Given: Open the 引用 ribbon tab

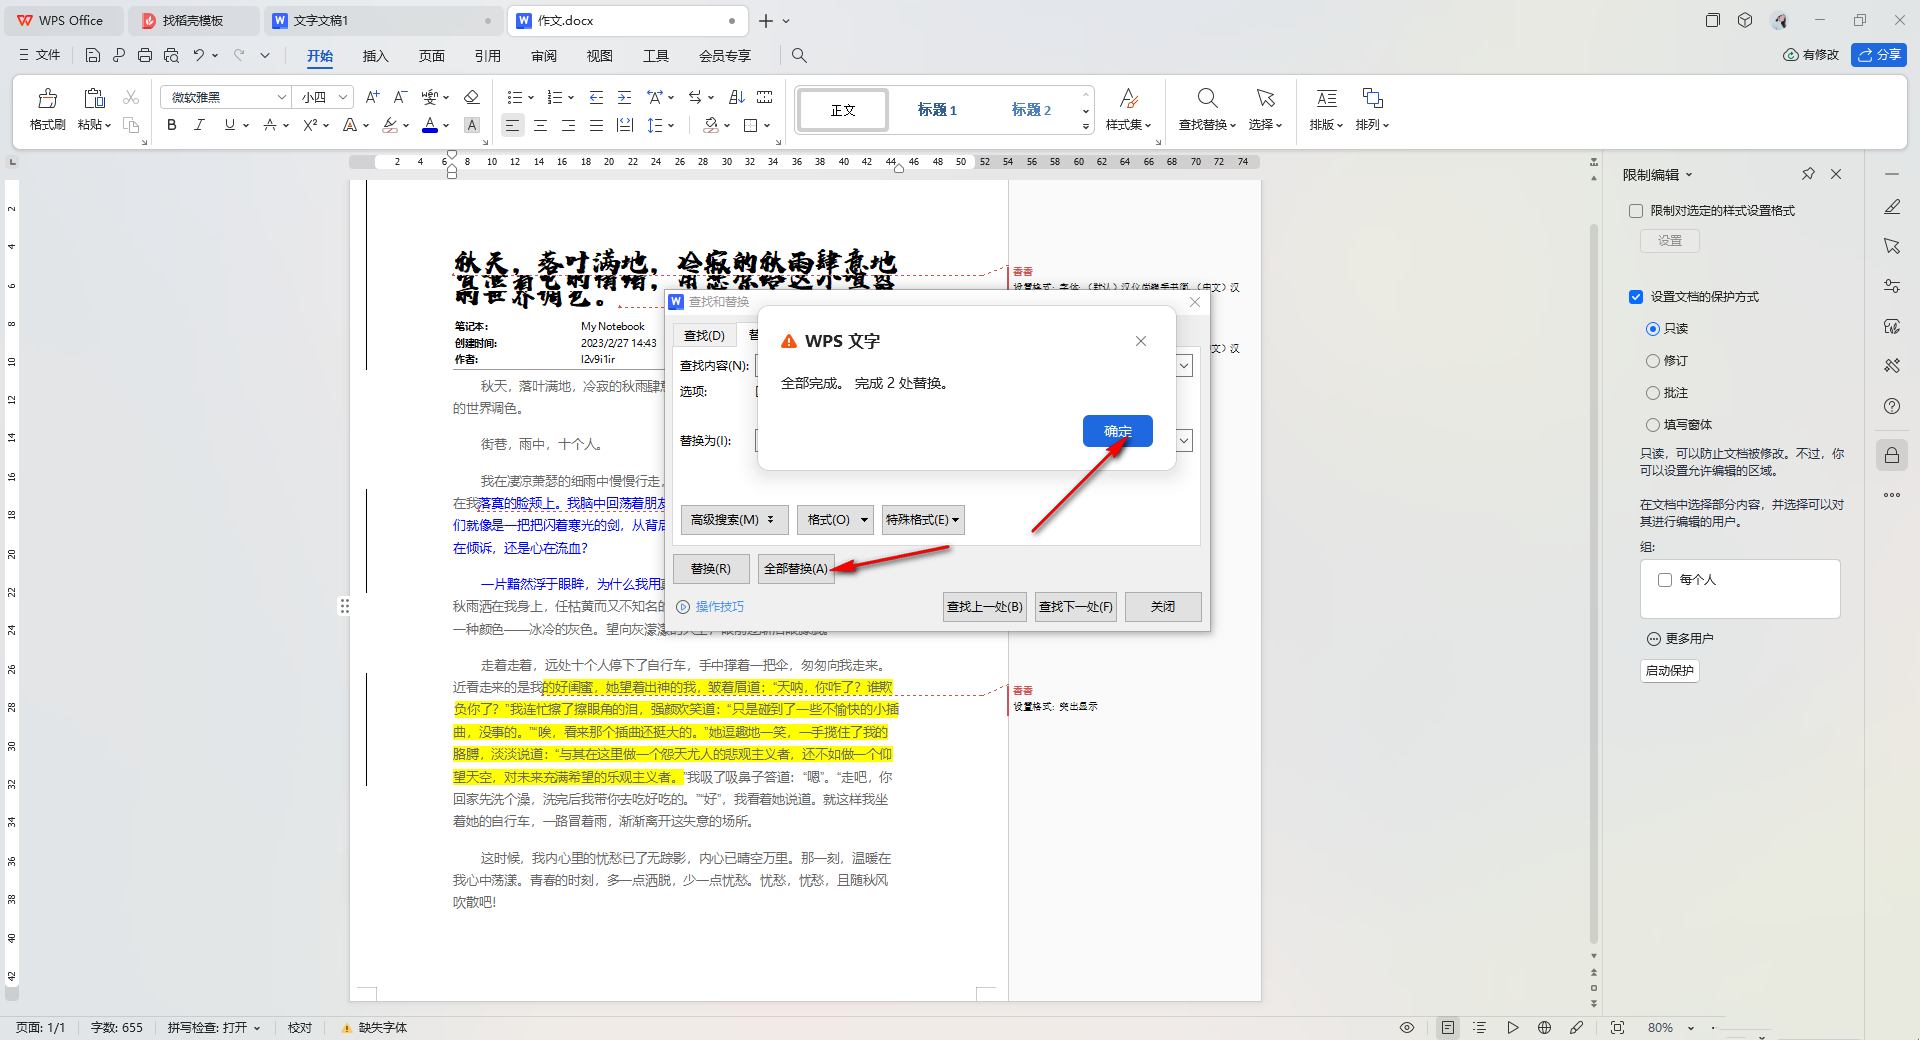Looking at the screenshot, I should pos(487,56).
